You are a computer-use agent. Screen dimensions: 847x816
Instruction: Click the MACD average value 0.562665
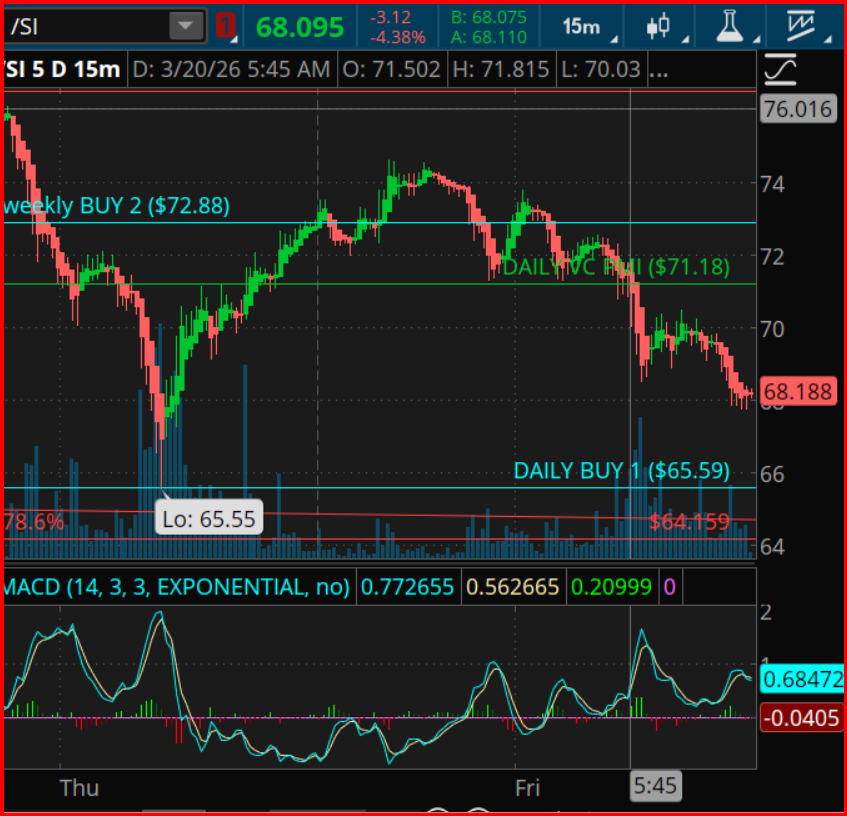tap(512, 587)
